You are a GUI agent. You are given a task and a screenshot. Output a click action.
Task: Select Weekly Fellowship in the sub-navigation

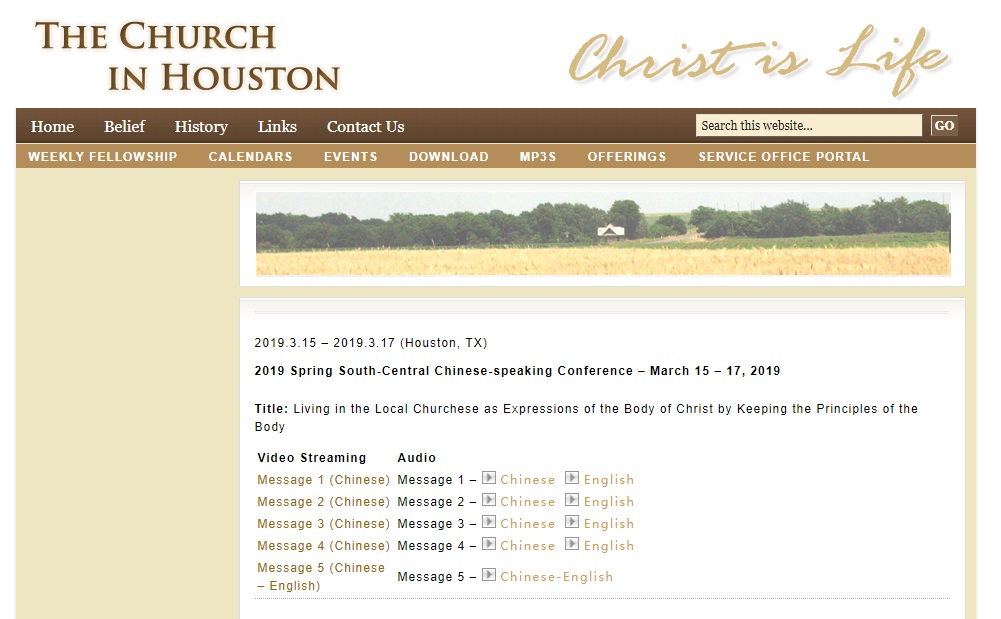pos(102,157)
